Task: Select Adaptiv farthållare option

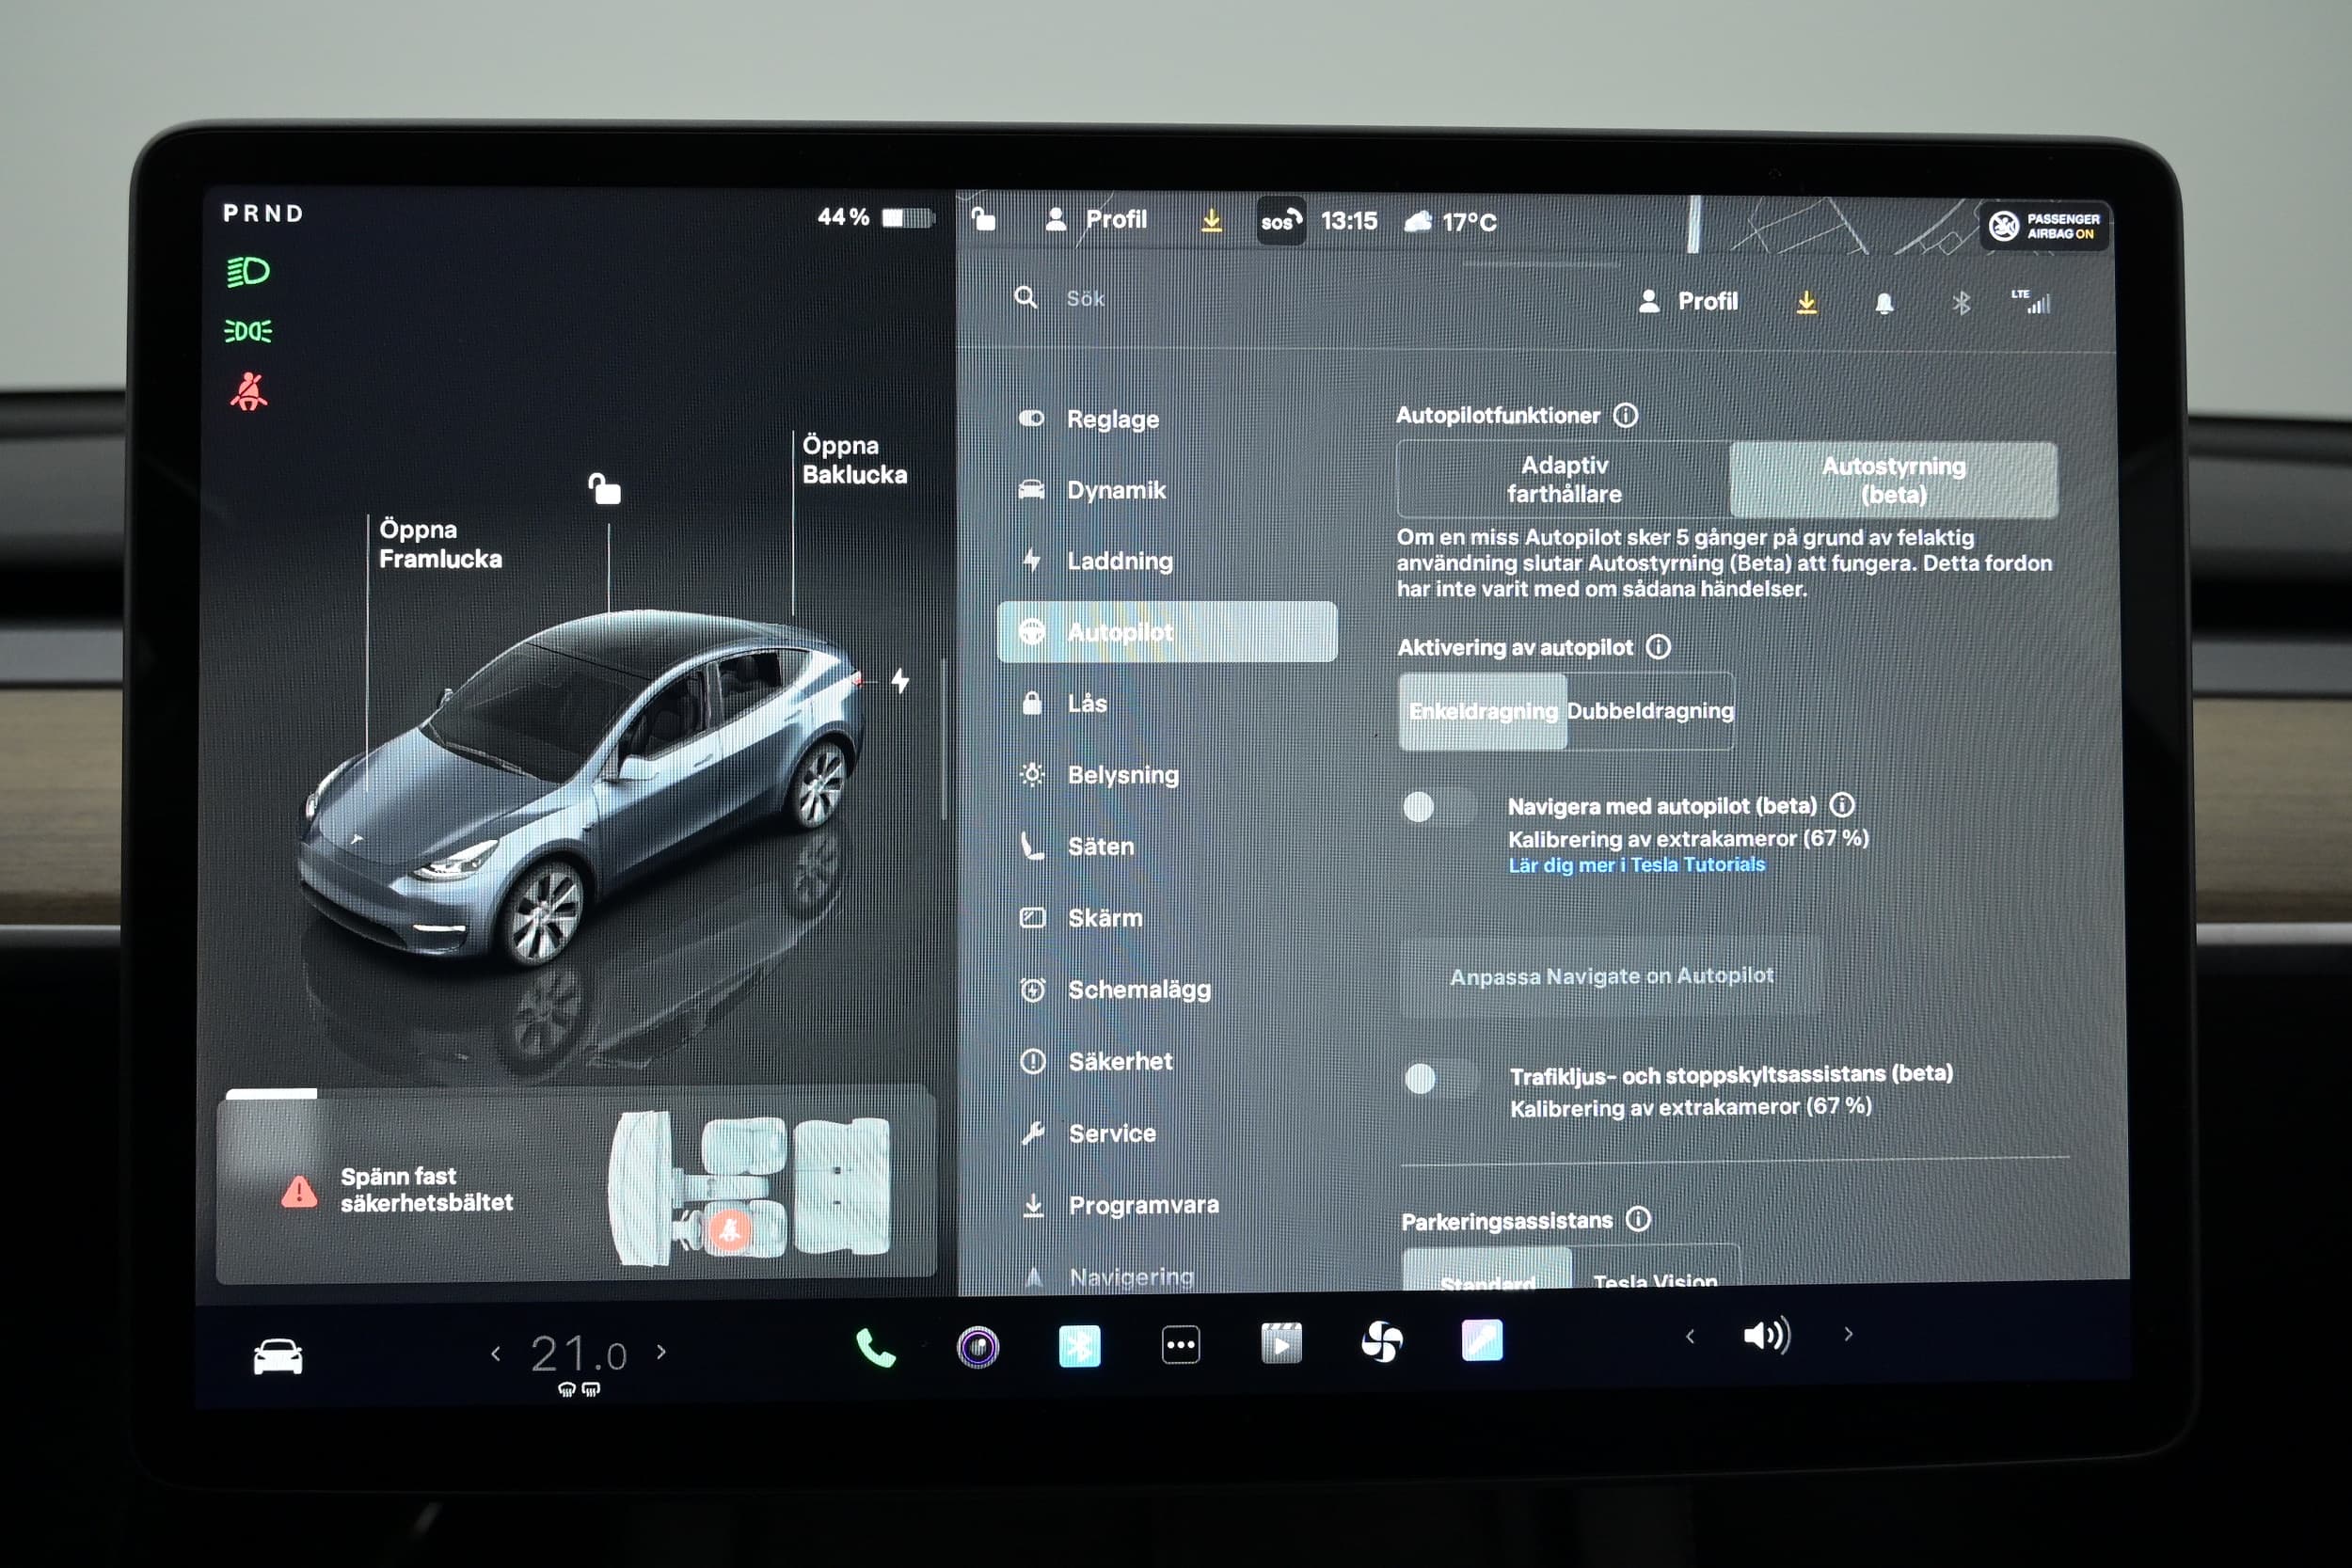Action: point(1564,479)
